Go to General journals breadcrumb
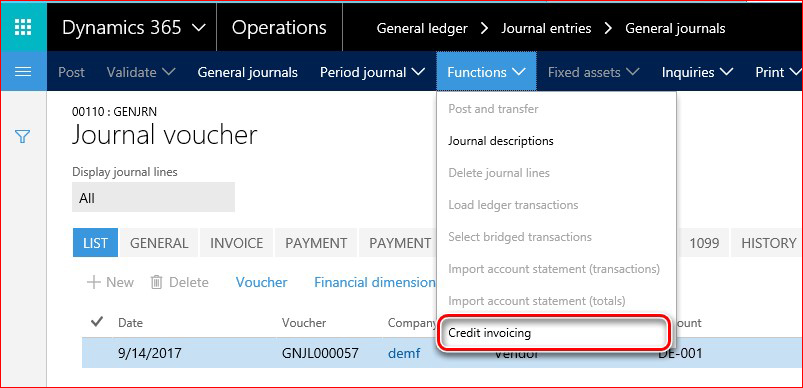The width and height of the screenshot is (803, 388). click(x=675, y=28)
